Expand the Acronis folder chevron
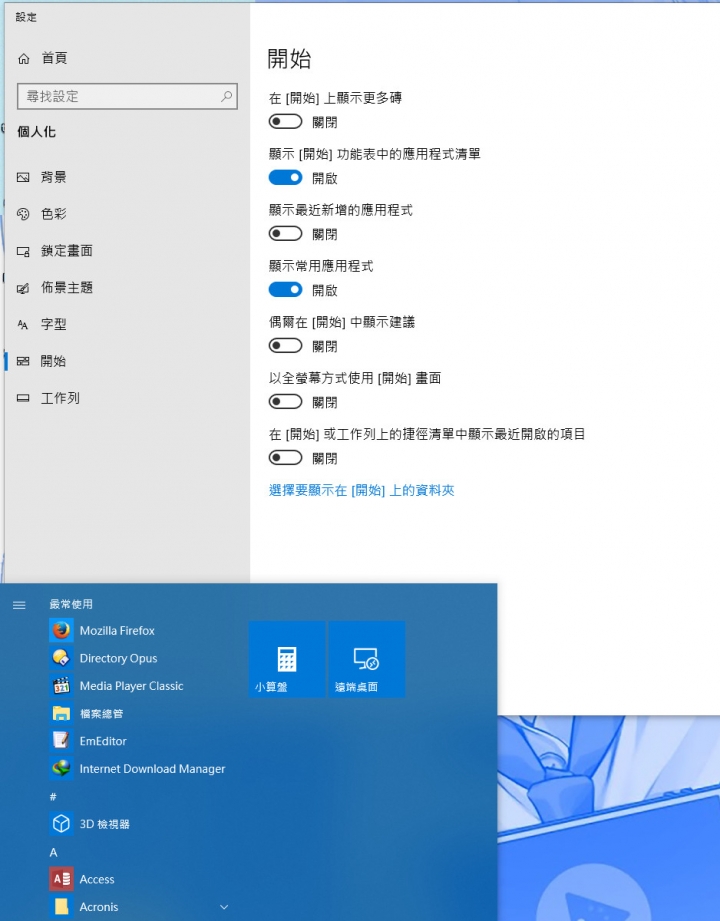 pyautogui.click(x=224, y=907)
